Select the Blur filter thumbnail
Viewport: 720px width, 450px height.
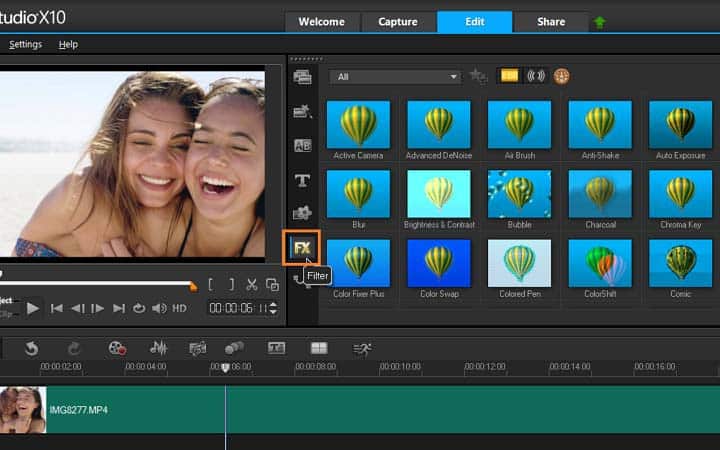pyautogui.click(x=358, y=194)
